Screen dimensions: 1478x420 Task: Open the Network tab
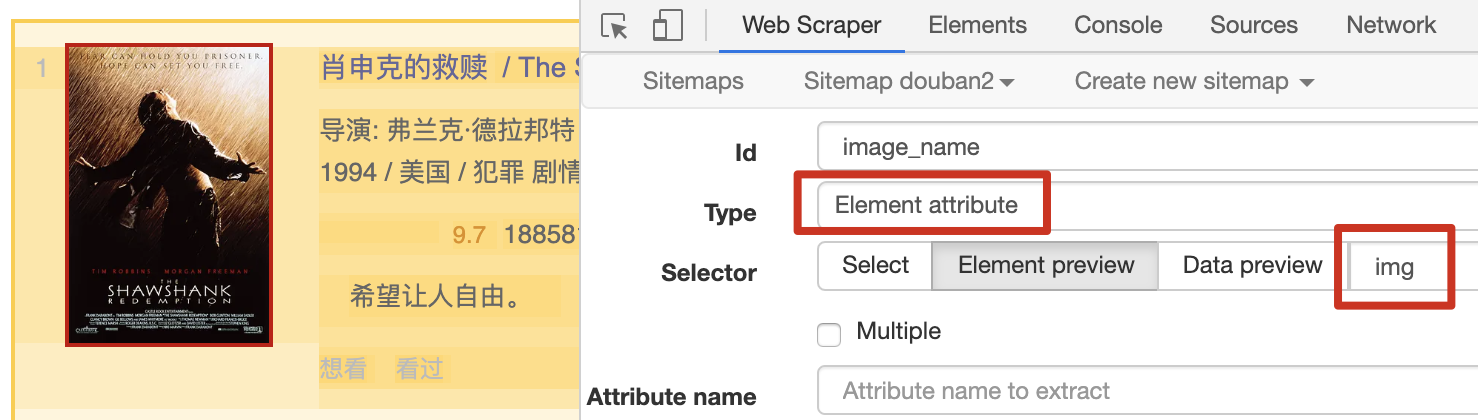click(x=1391, y=25)
